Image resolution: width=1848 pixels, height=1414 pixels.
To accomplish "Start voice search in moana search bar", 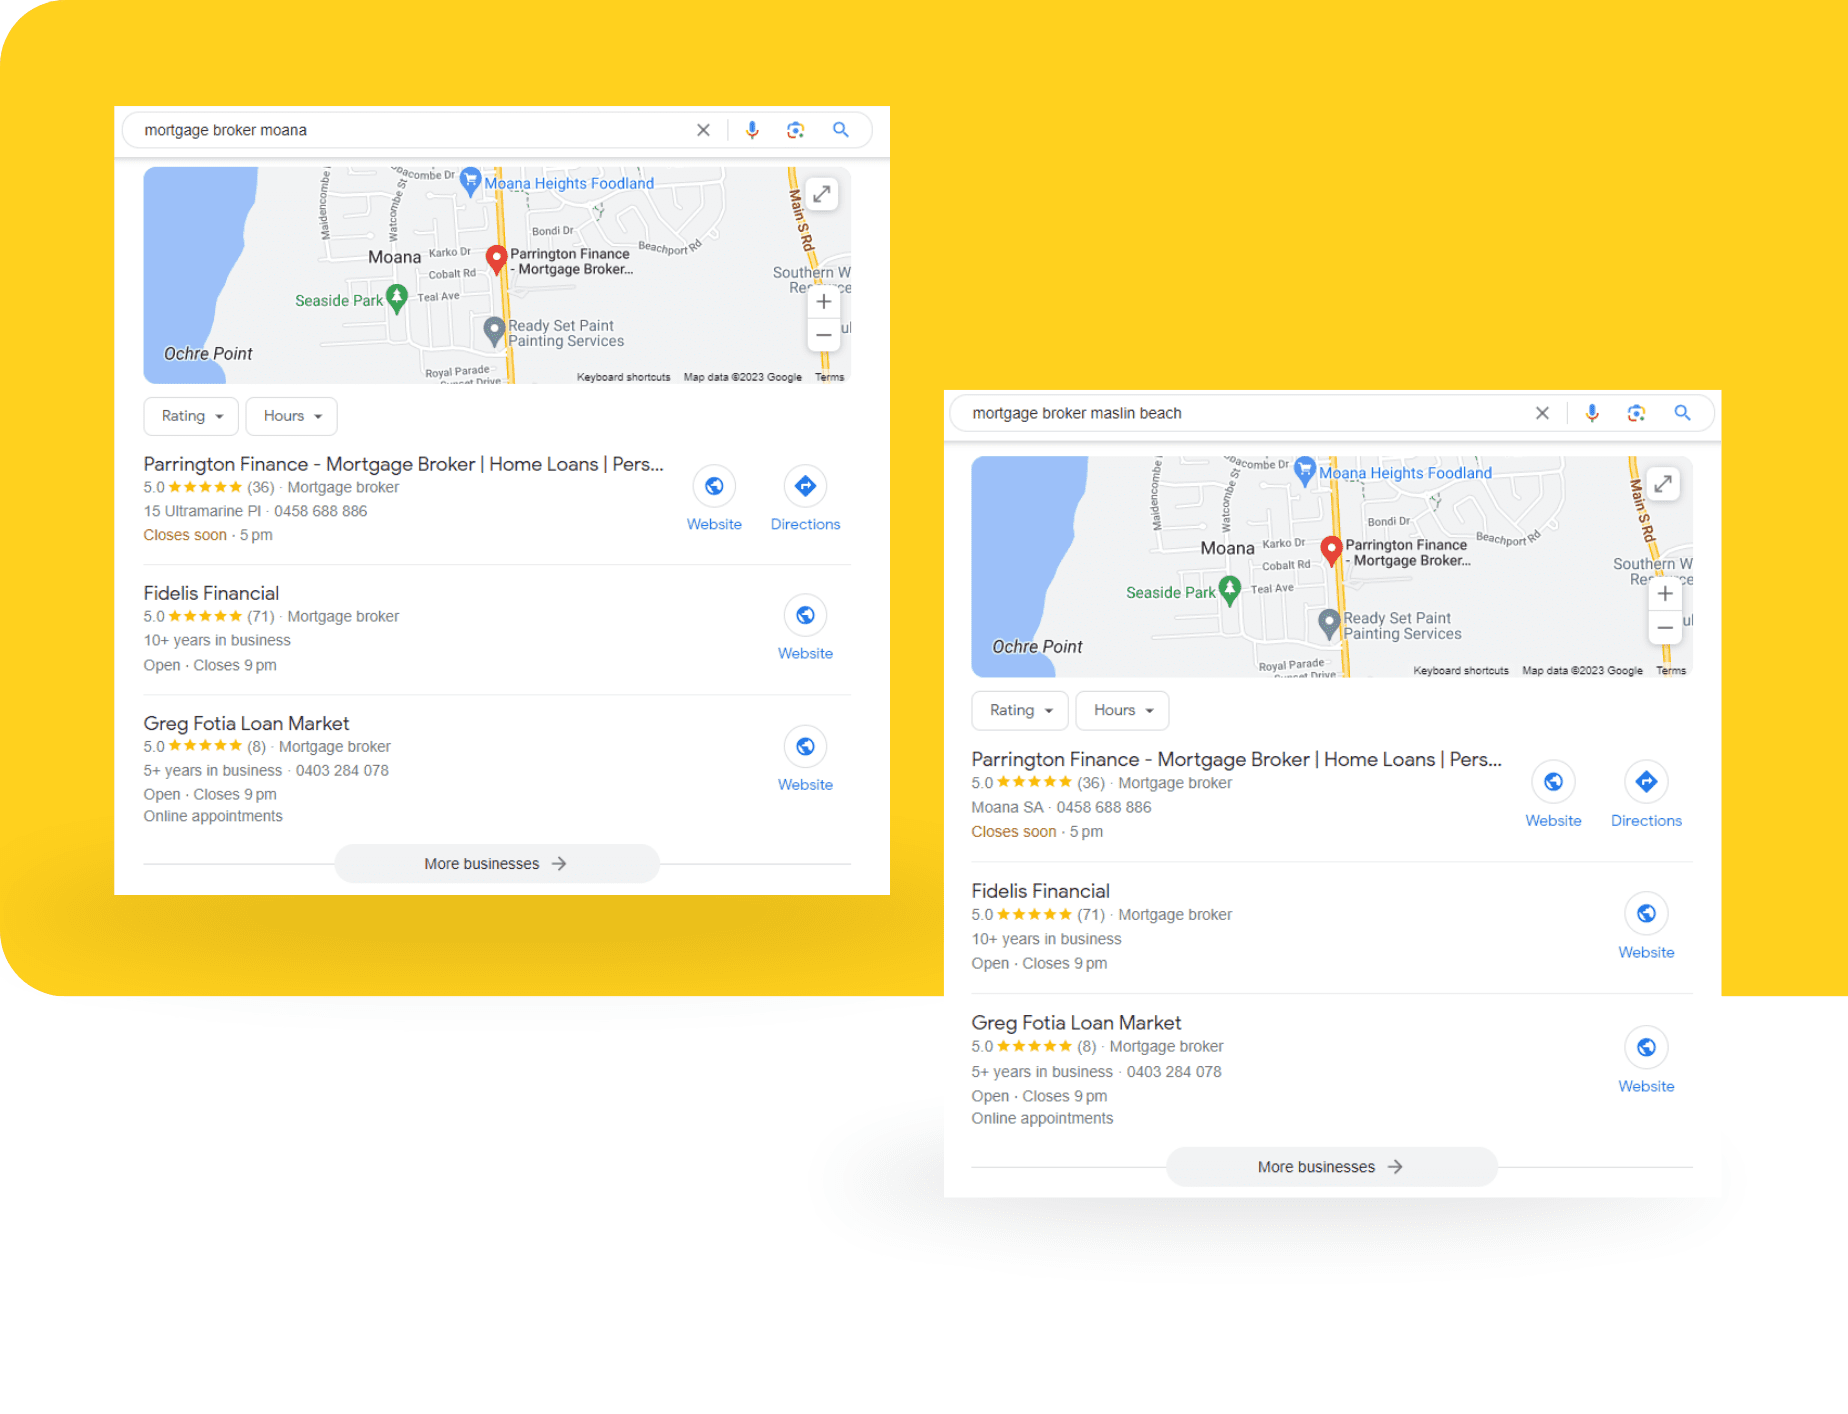I will [752, 130].
